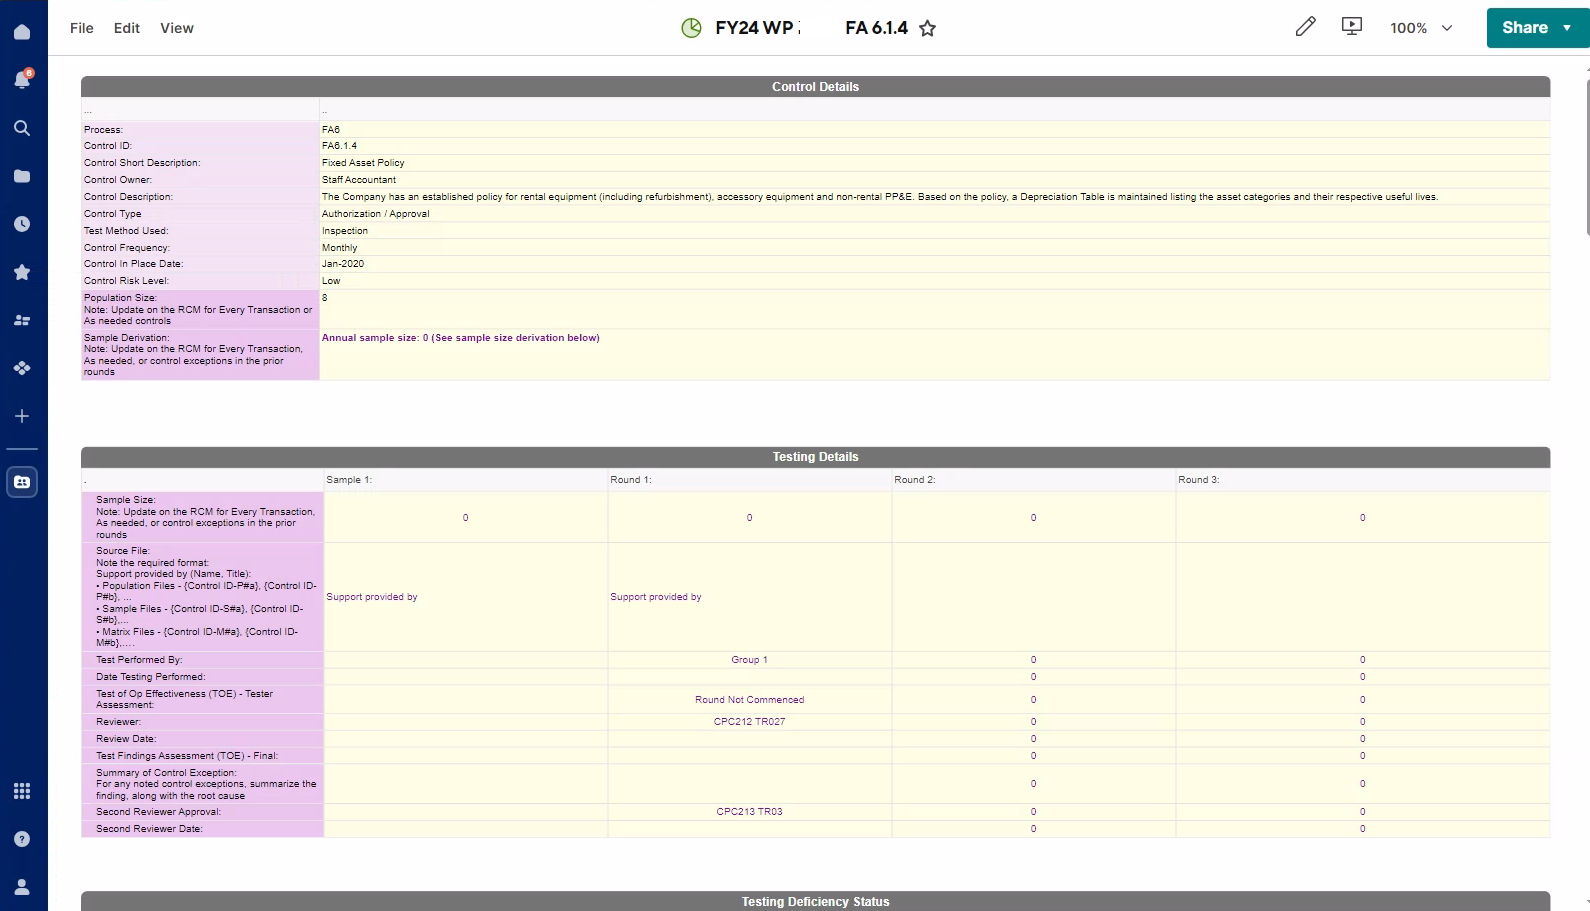
Task: Click the 'CPC212 TR027' reviewer cell
Action: (750, 722)
